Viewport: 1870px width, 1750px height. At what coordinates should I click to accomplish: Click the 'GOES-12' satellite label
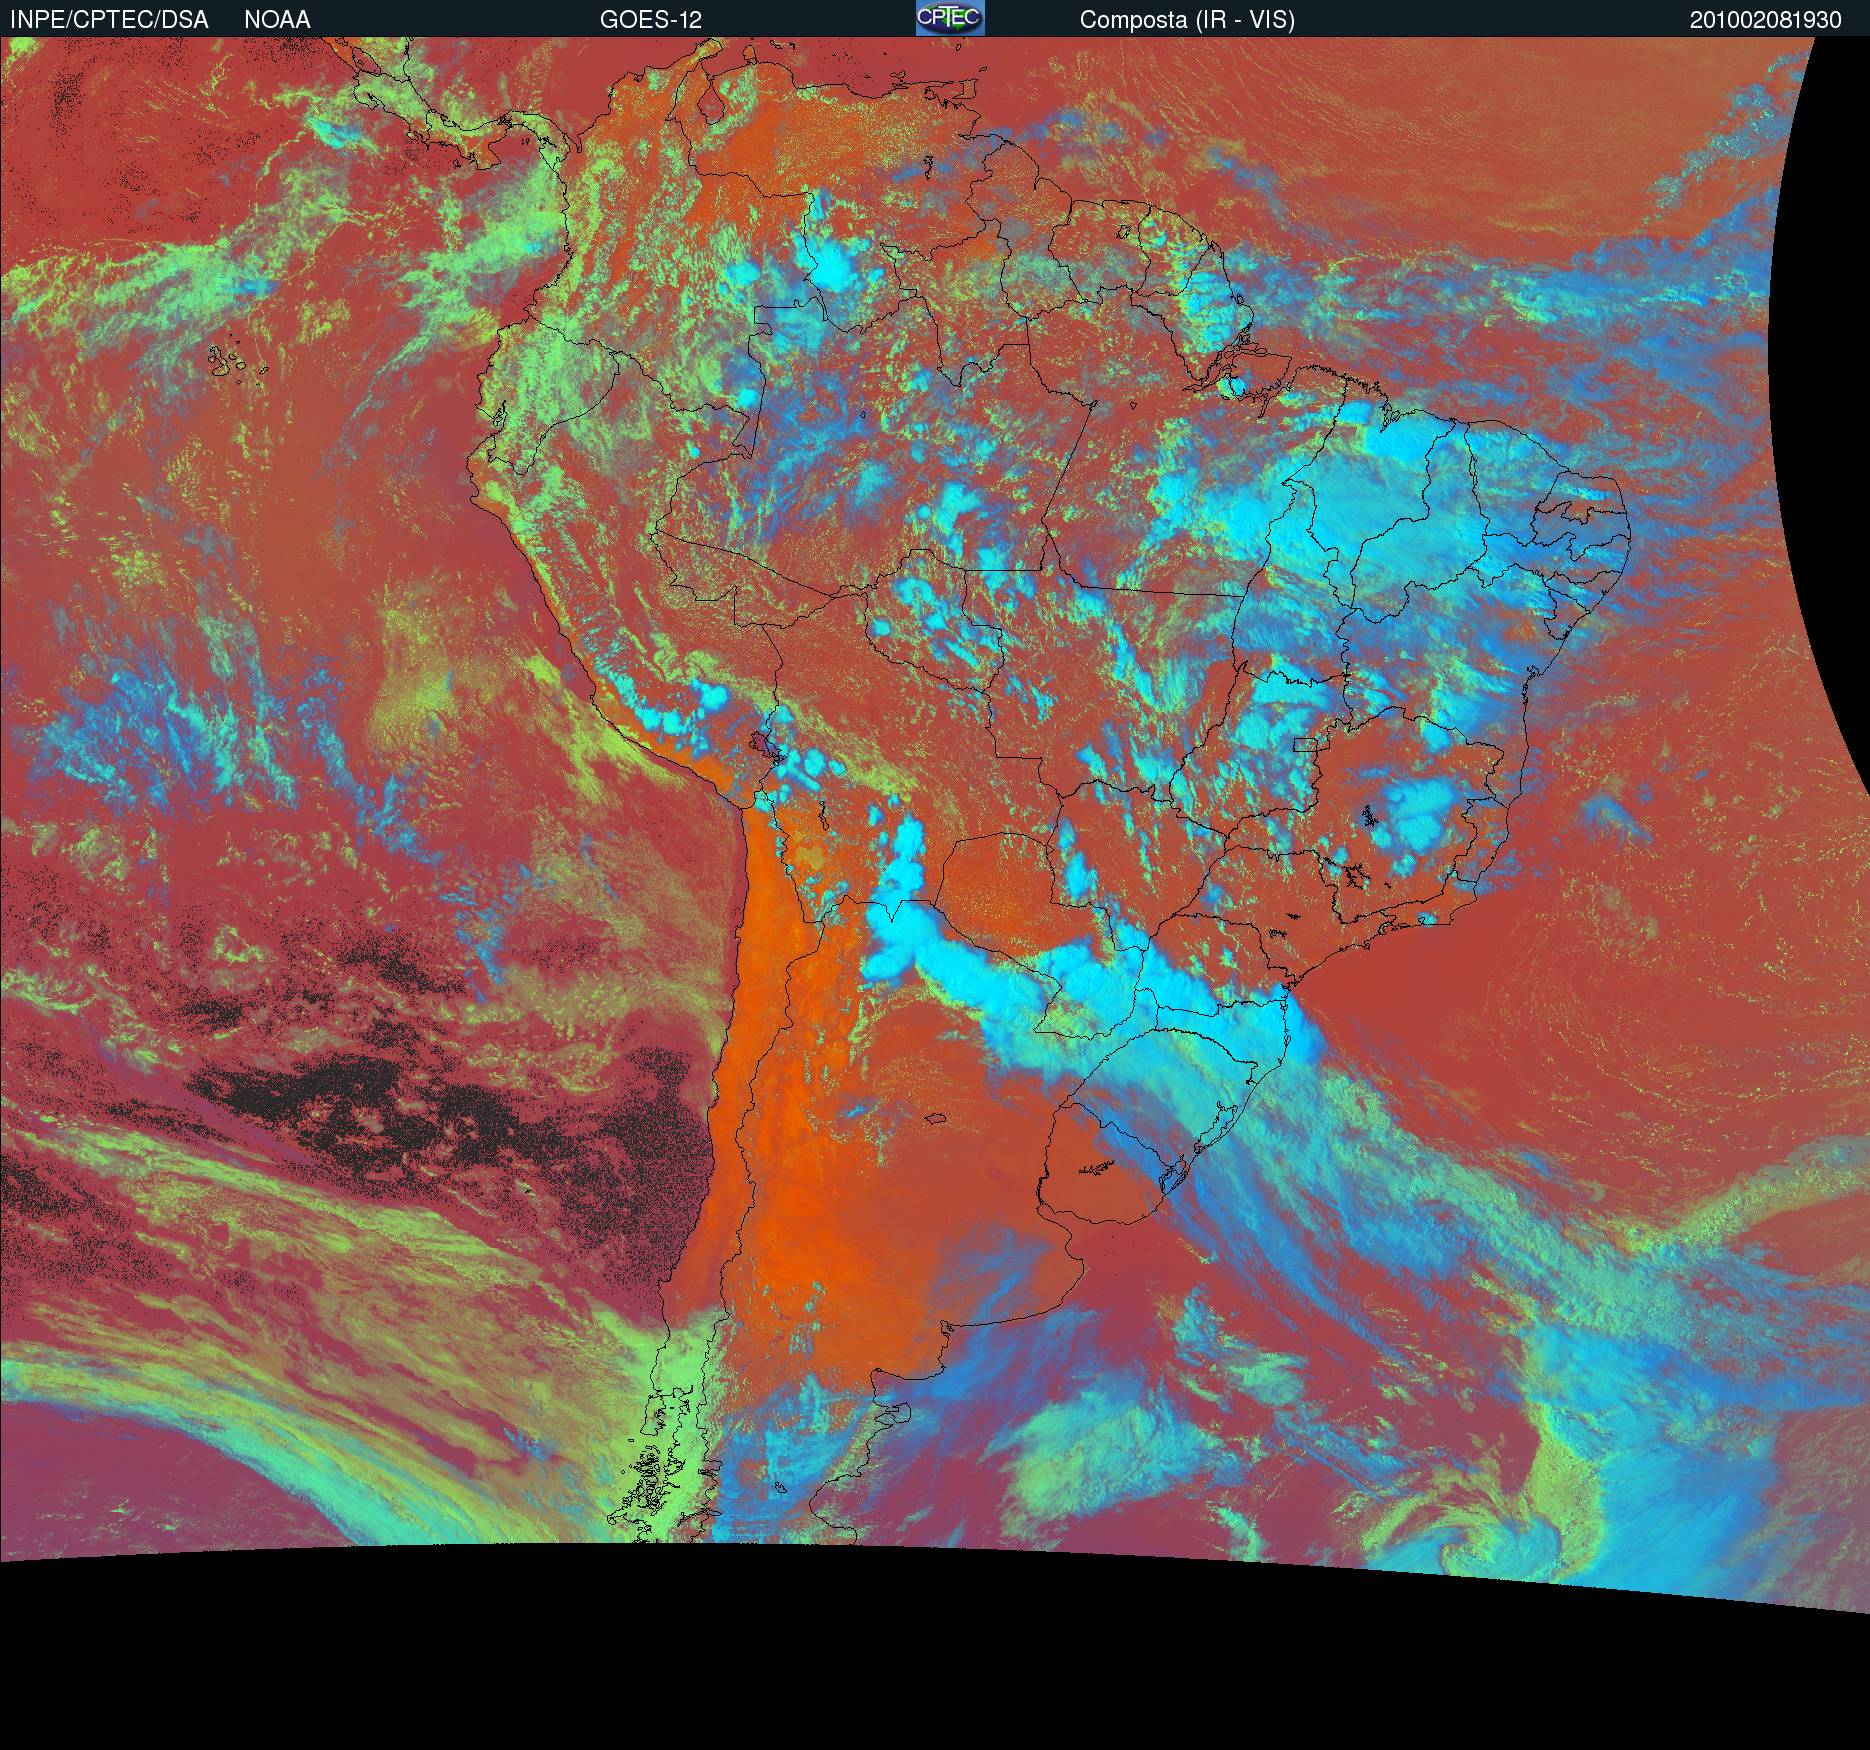click(x=651, y=20)
